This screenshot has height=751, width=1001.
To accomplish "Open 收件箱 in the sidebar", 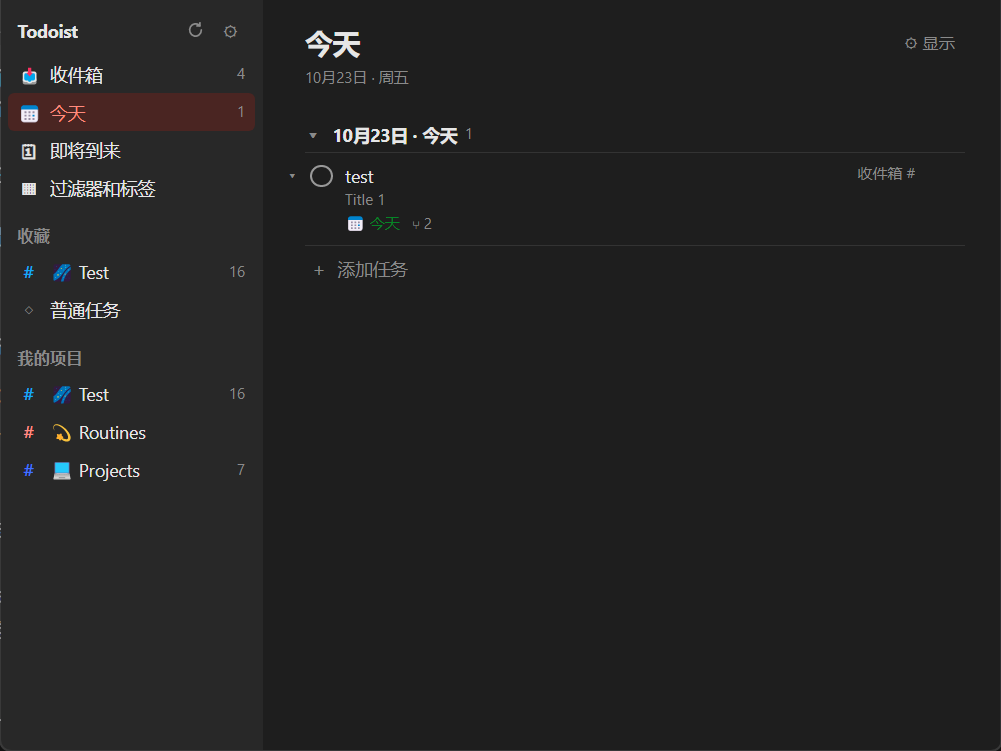I will 132,75.
